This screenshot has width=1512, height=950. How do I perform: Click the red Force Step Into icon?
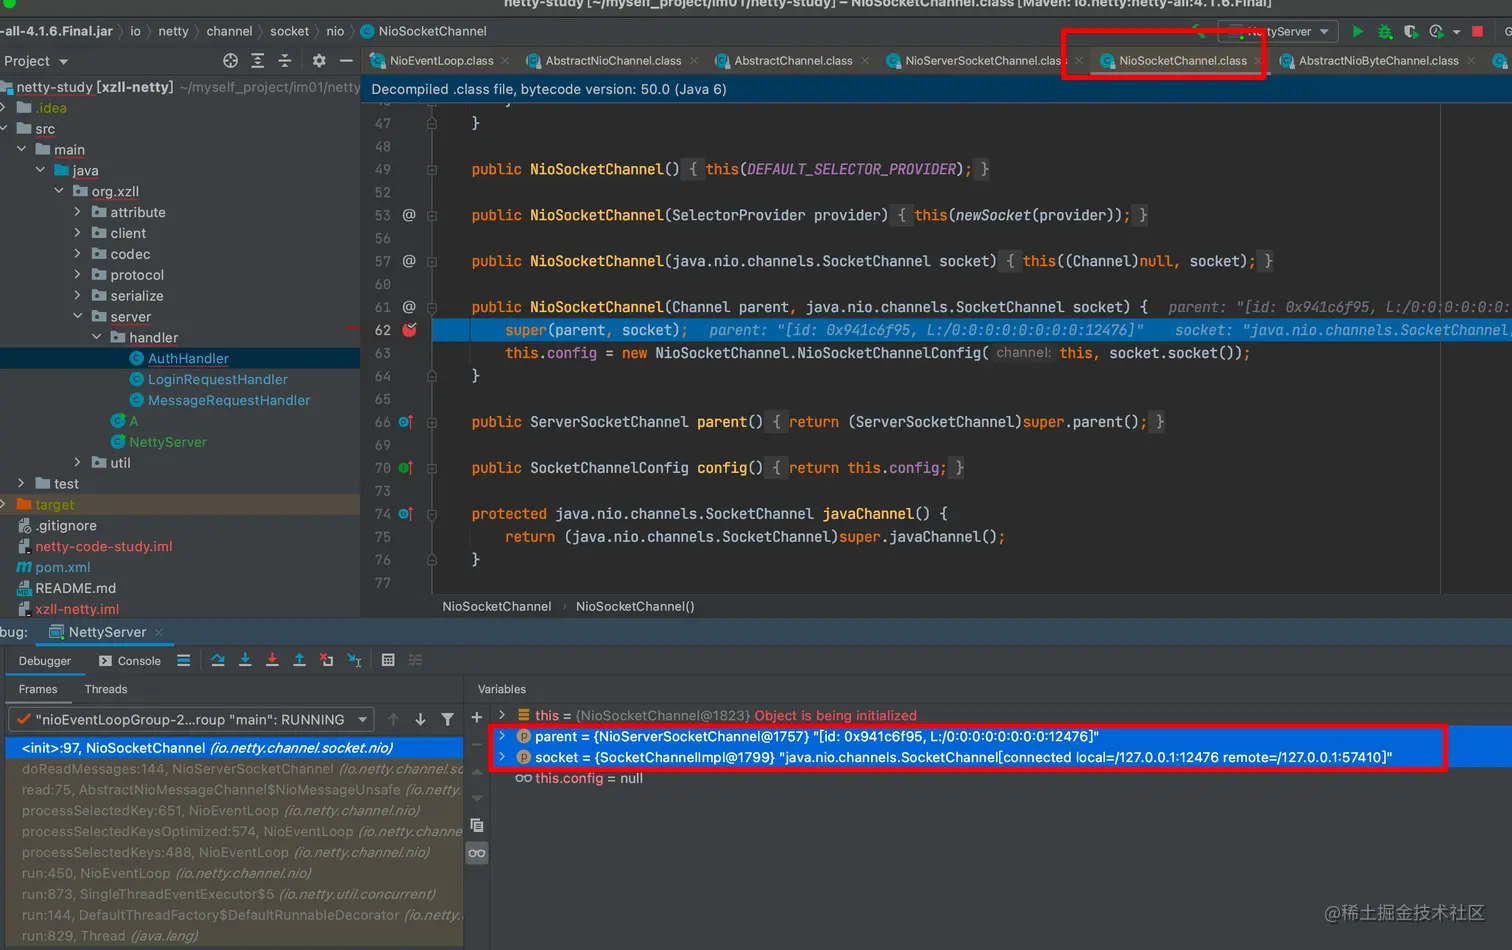[272, 660]
